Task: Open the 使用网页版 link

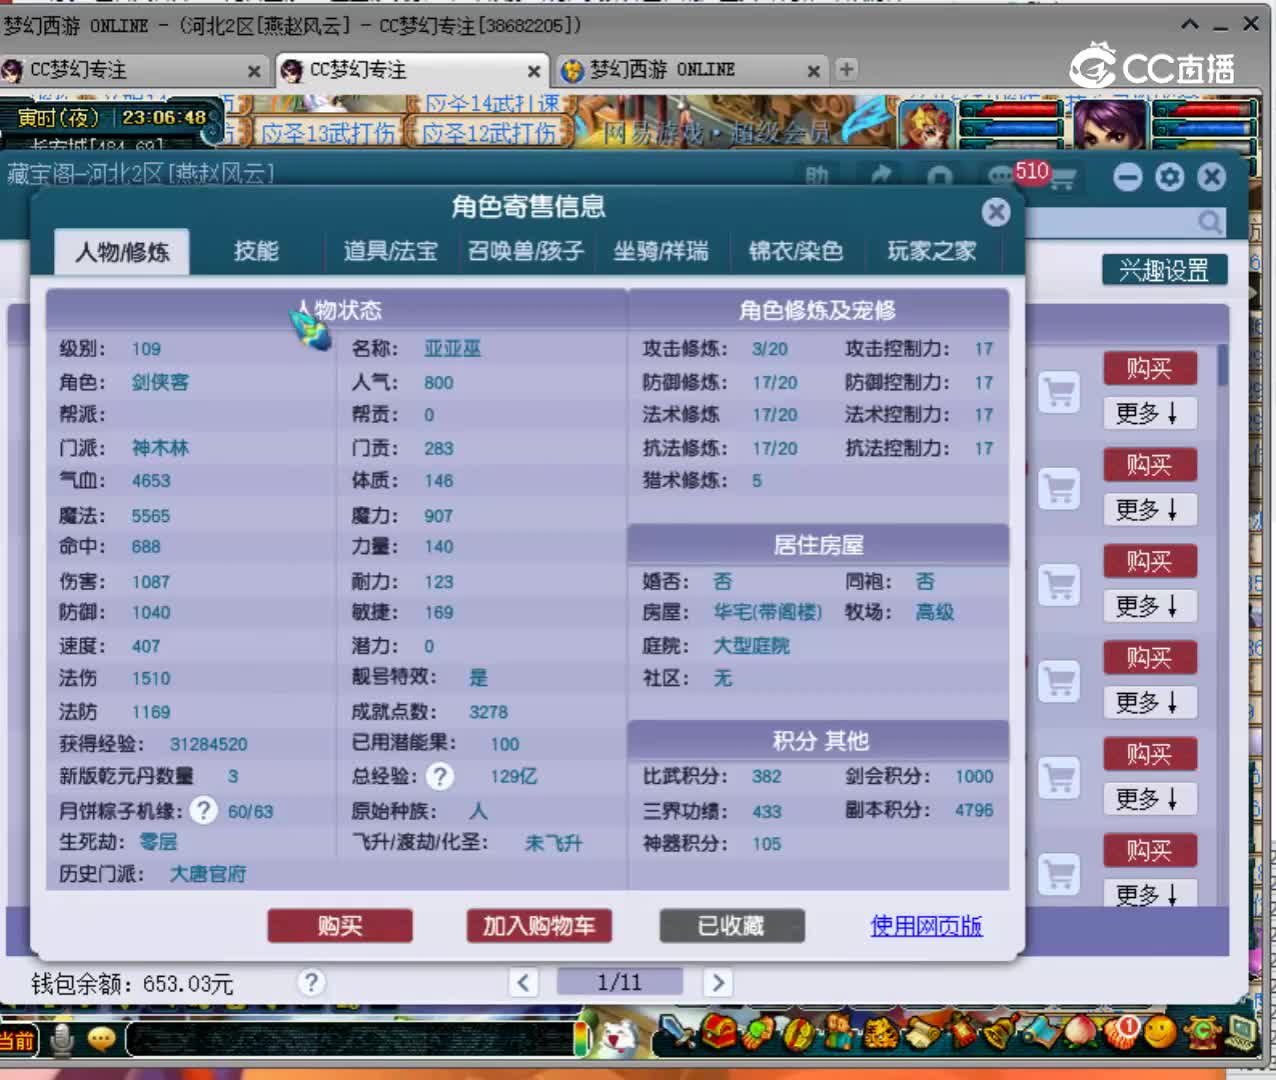Action: [x=926, y=926]
